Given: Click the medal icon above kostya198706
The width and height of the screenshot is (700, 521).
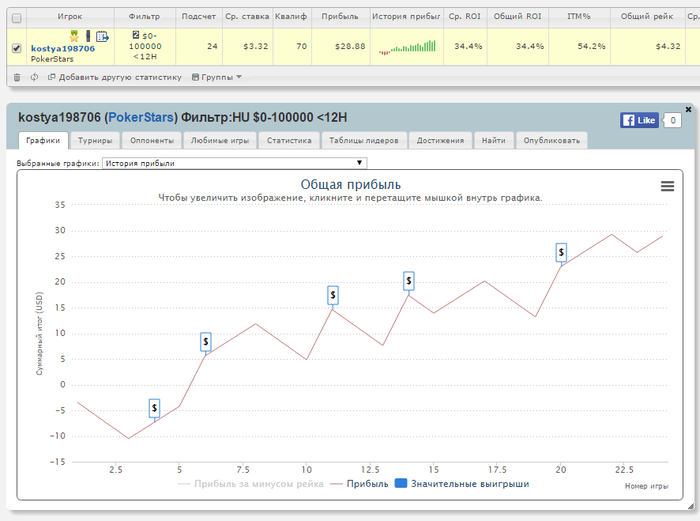Looking at the screenshot, I should coord(74,36).
